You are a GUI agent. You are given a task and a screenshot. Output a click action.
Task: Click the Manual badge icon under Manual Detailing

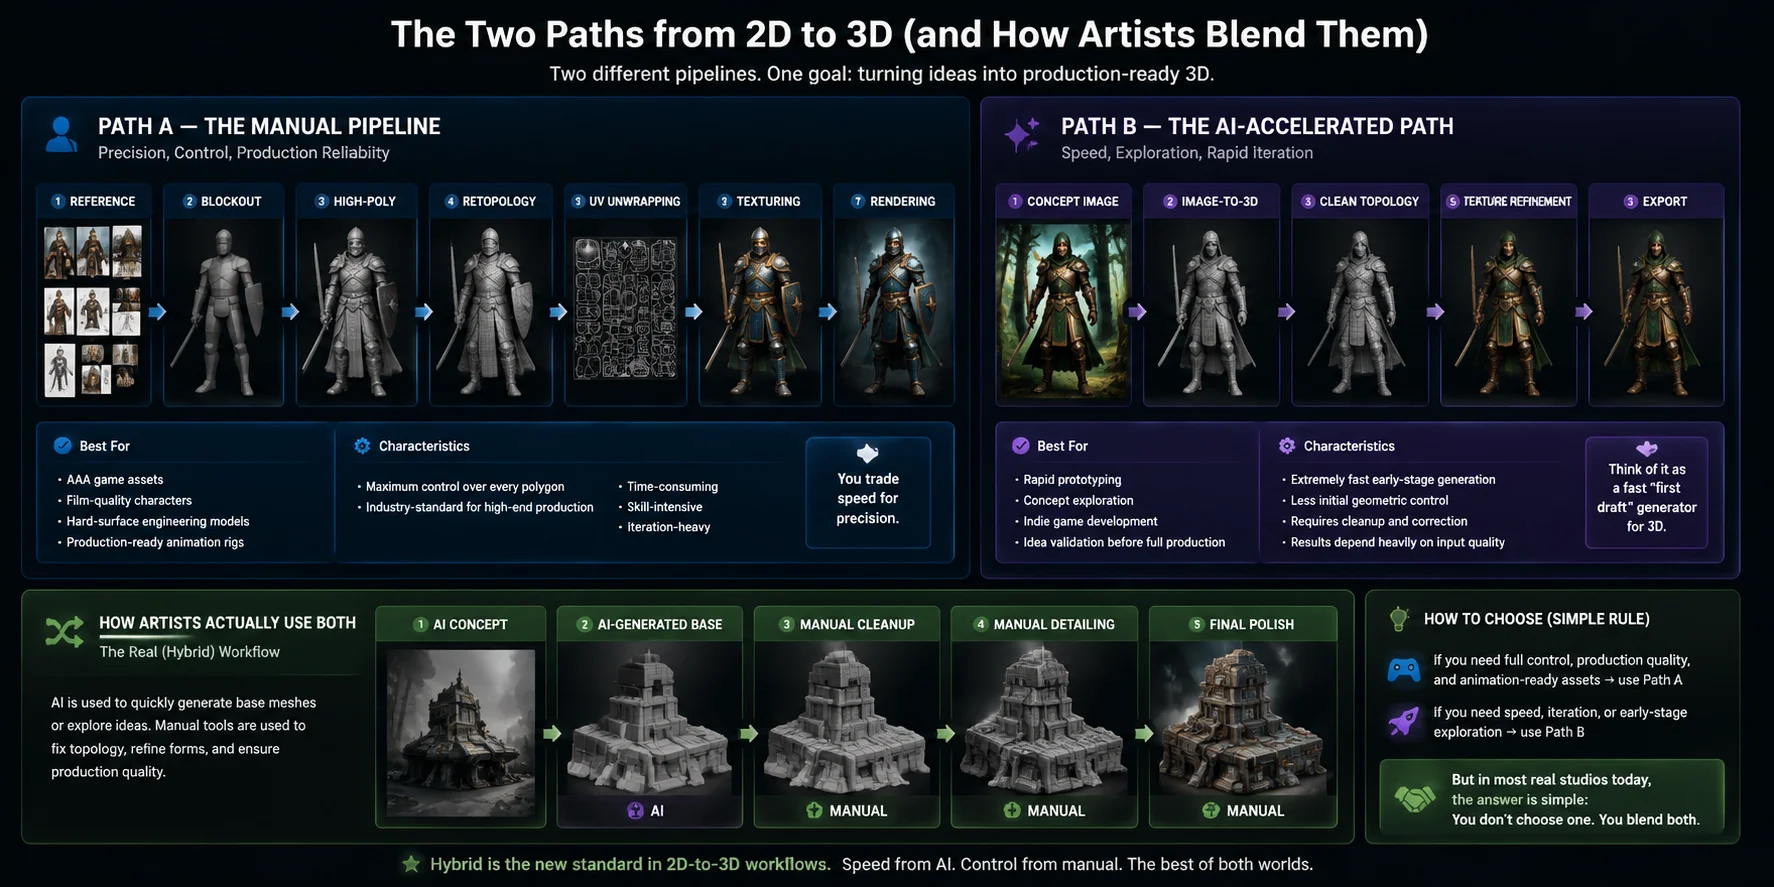(x=1012, y=811)
